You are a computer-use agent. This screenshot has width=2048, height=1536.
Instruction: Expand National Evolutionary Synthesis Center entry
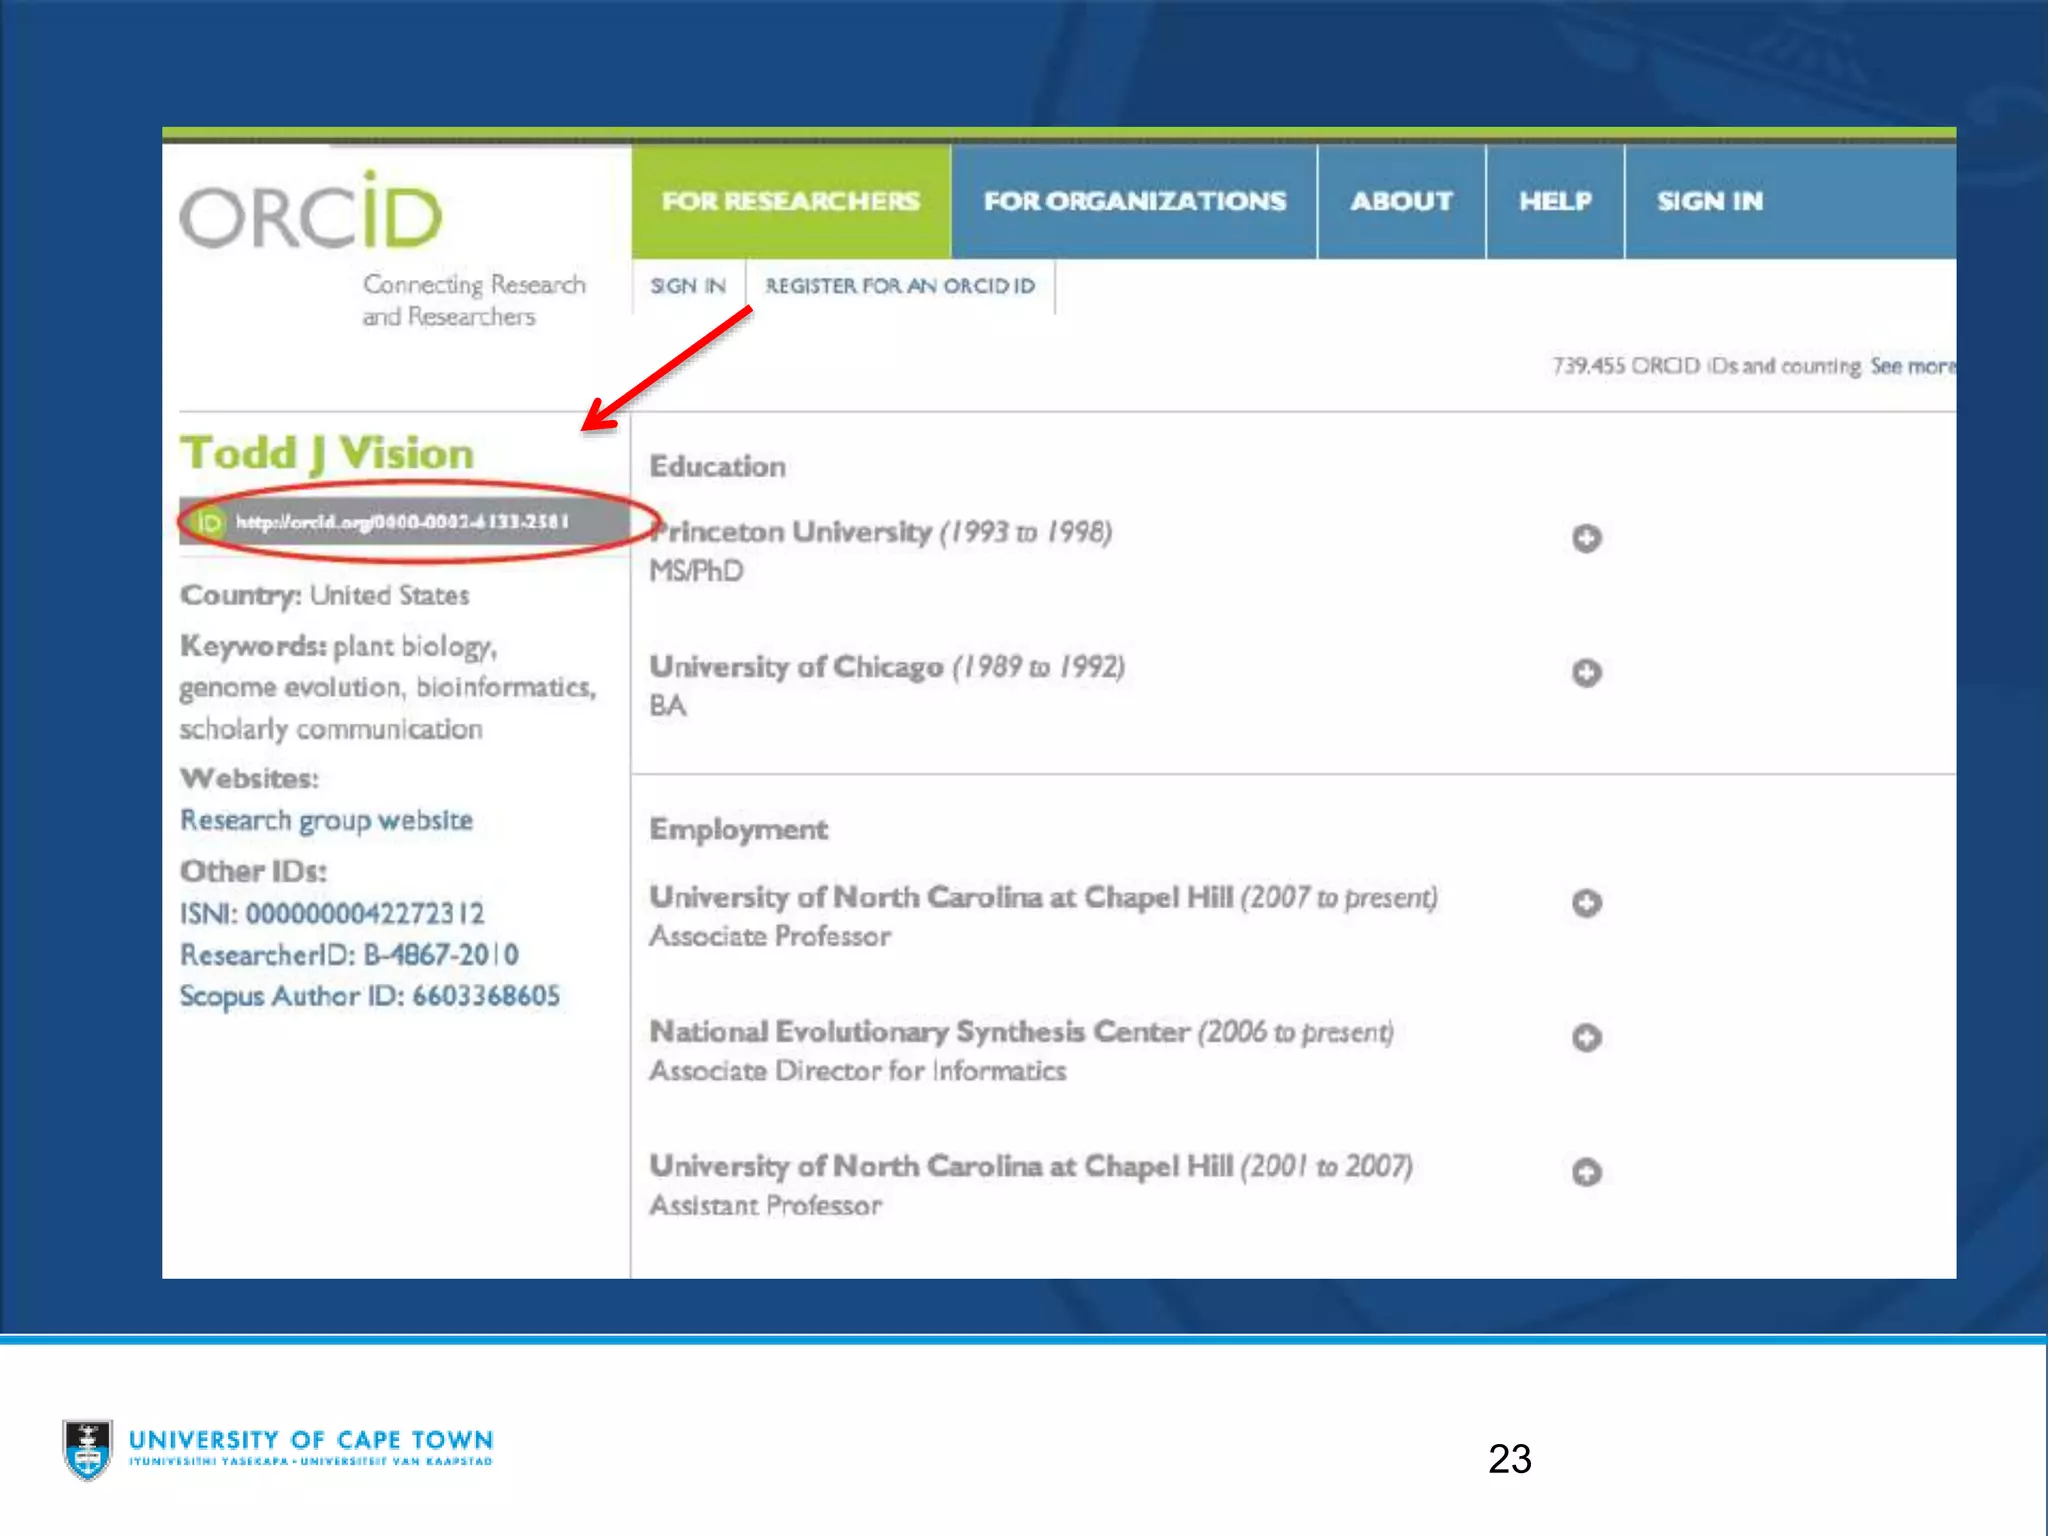coord(1586,1037)
